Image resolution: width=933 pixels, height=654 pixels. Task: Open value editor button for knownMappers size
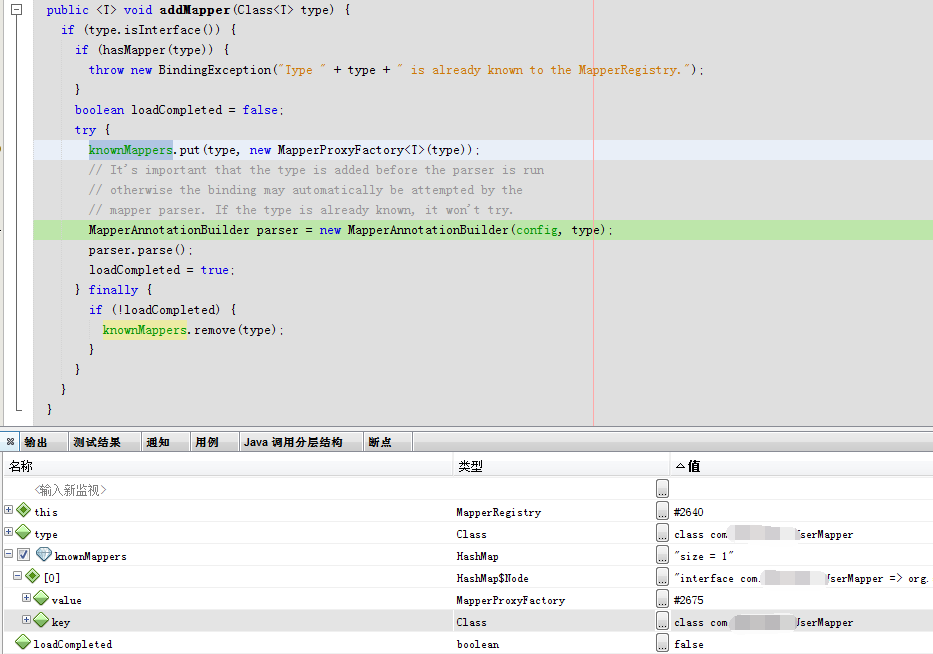(662, 555)
